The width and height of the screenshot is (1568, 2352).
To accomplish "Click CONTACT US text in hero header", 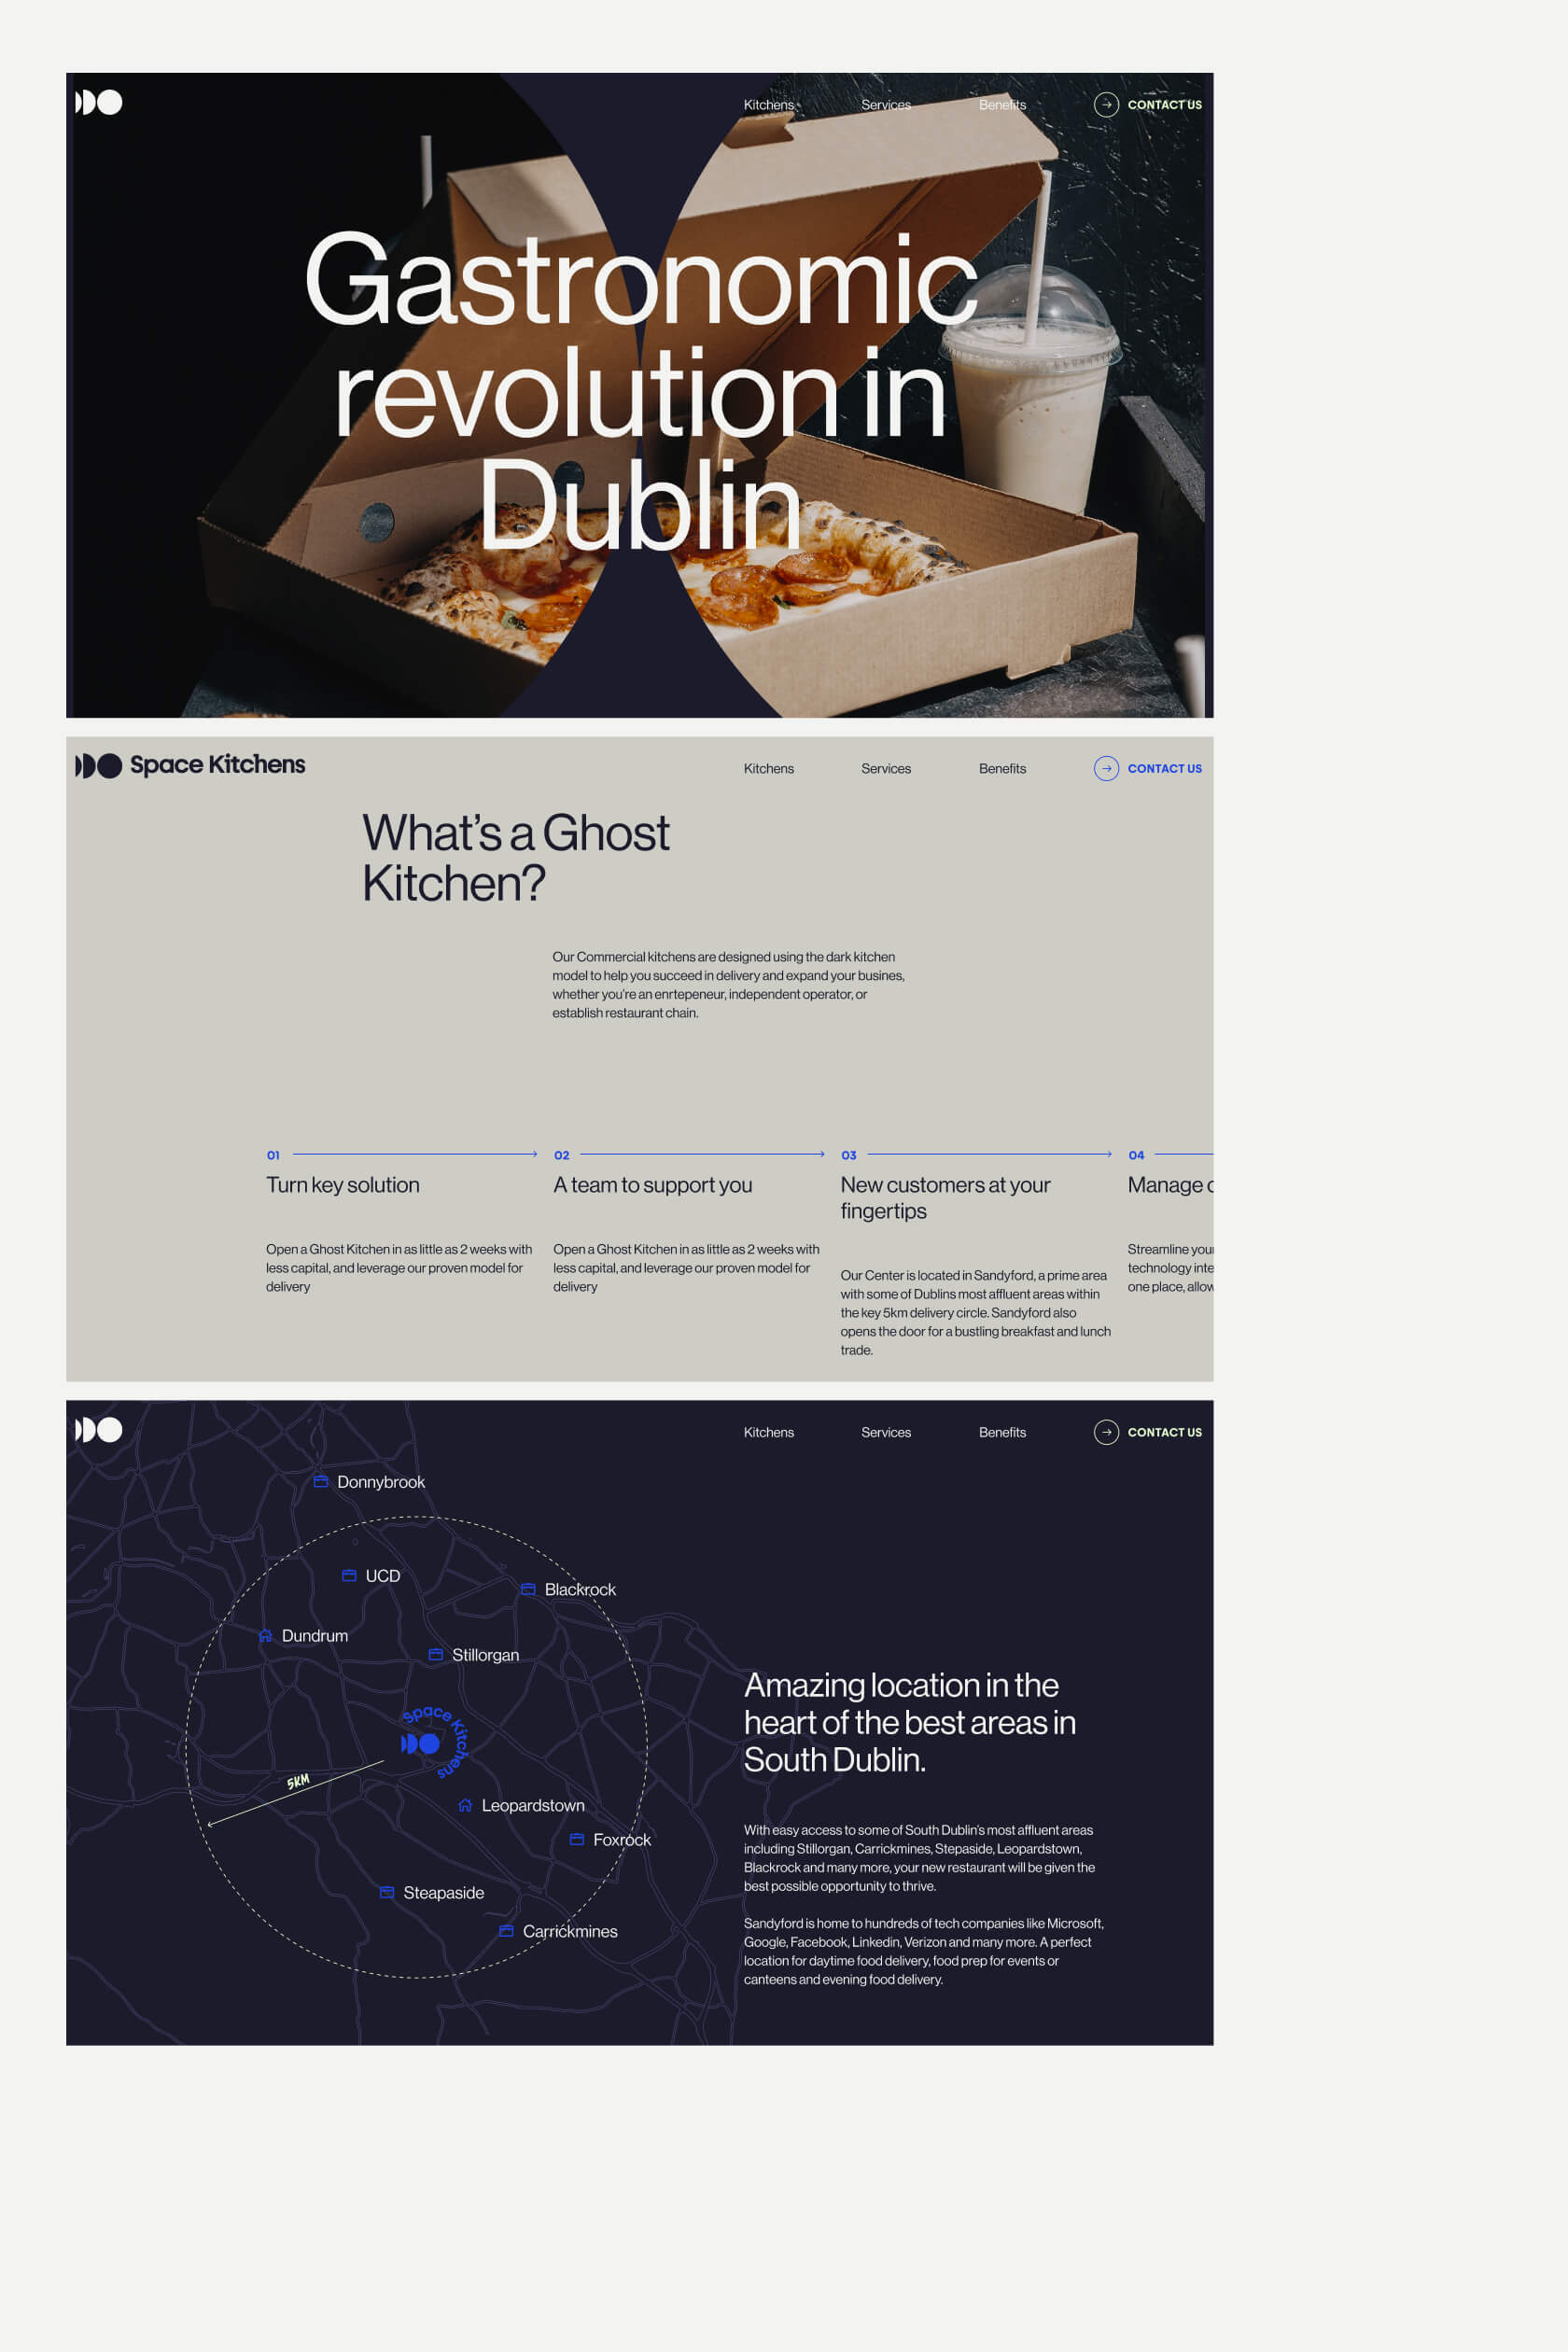I will click(x=1164, y=105).
